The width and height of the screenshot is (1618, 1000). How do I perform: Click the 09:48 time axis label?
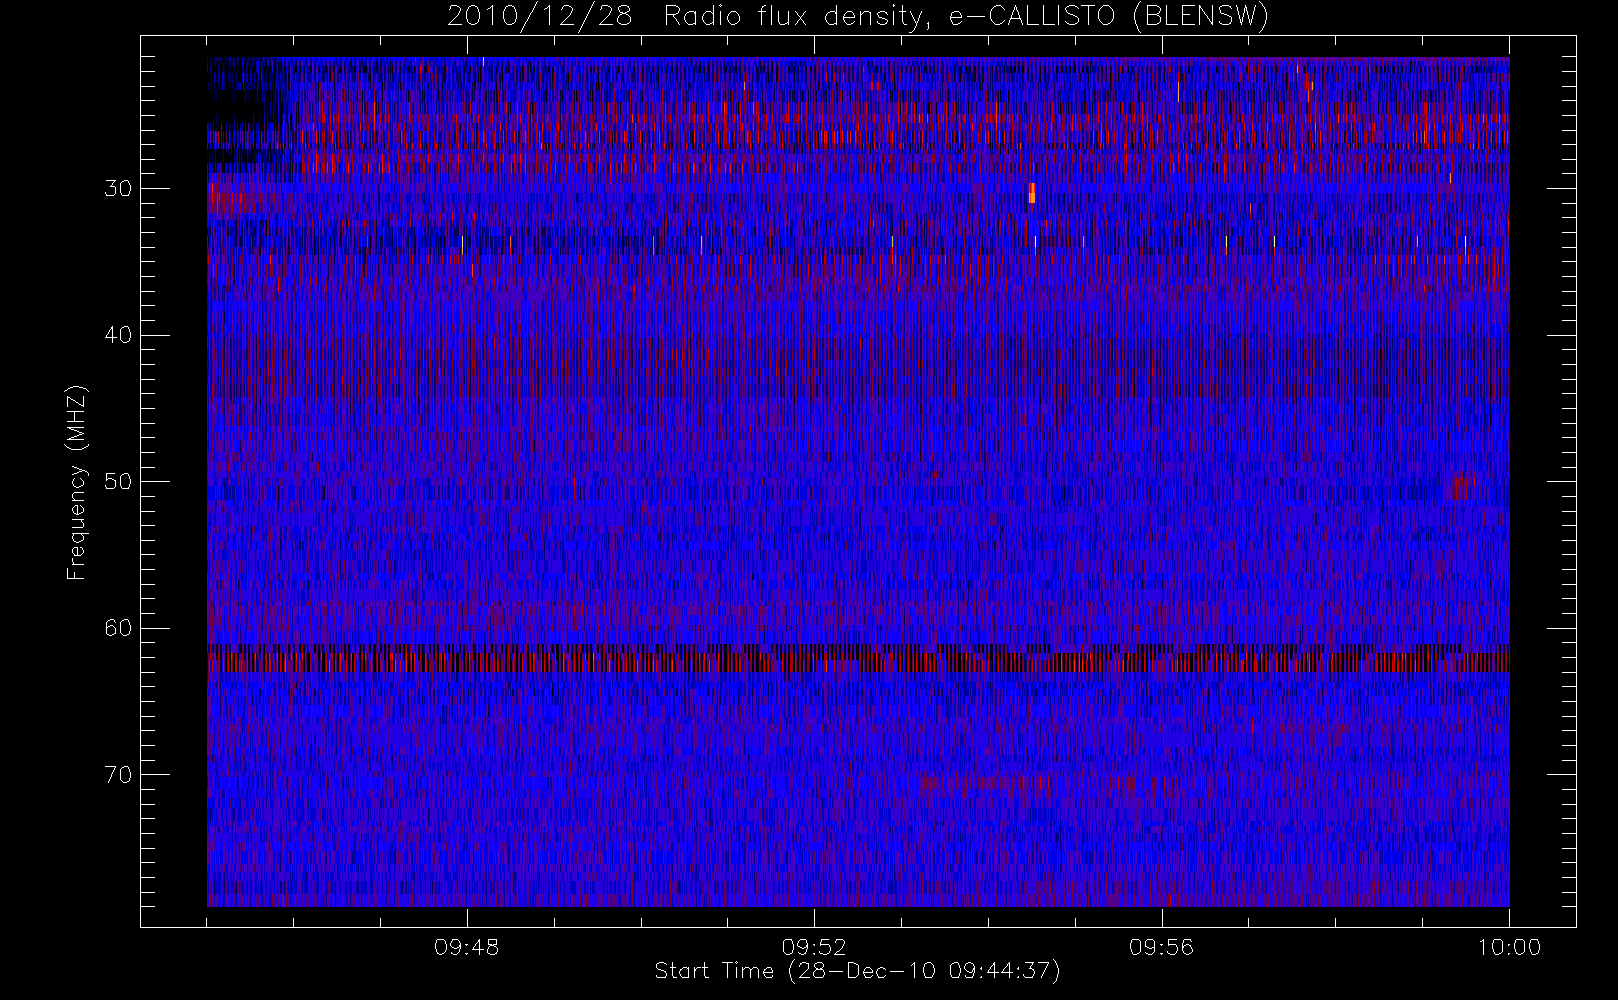pyautogui.click(x=467, y=947)
